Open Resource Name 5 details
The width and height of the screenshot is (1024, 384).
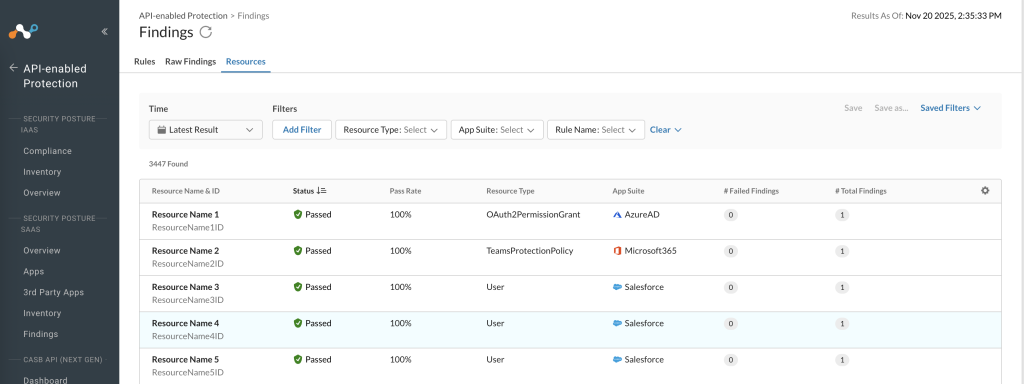point(185,360)
